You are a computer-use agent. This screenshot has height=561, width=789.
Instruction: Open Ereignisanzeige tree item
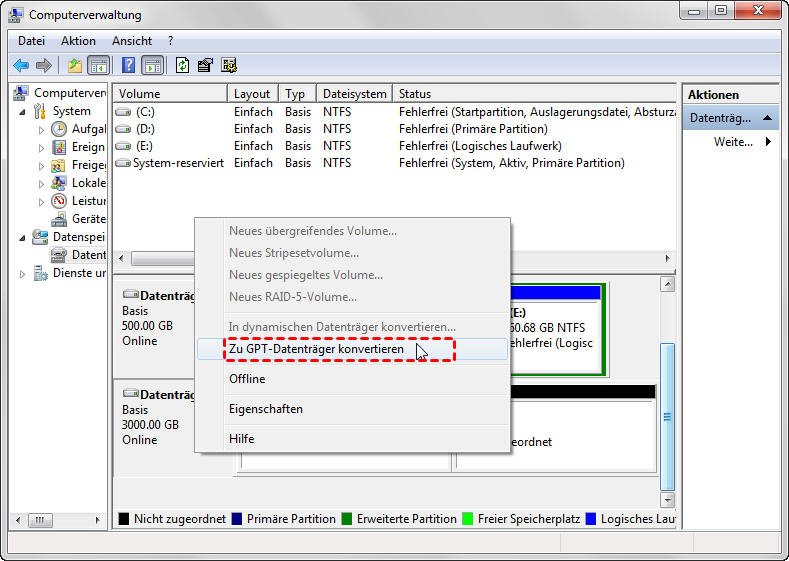[78, 147]
